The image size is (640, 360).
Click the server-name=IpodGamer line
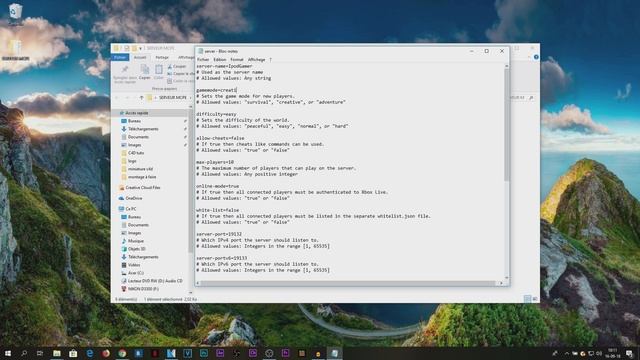(x=224, y=66)
